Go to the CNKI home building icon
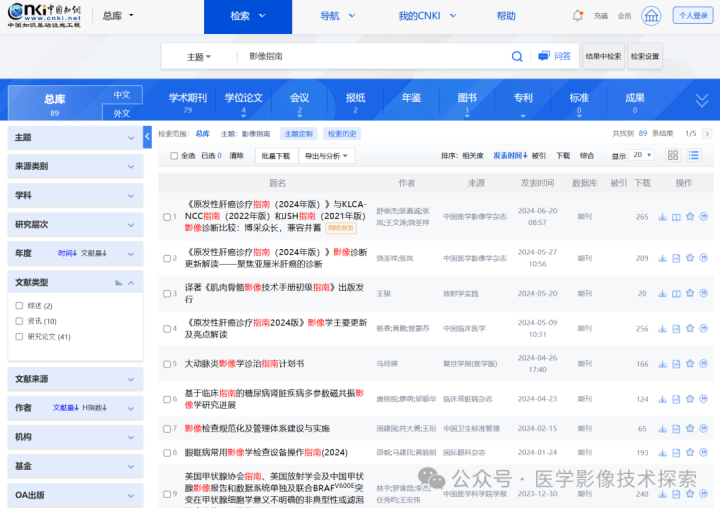The width and height of the screenshot is (720, 508). tap(651, 16)
